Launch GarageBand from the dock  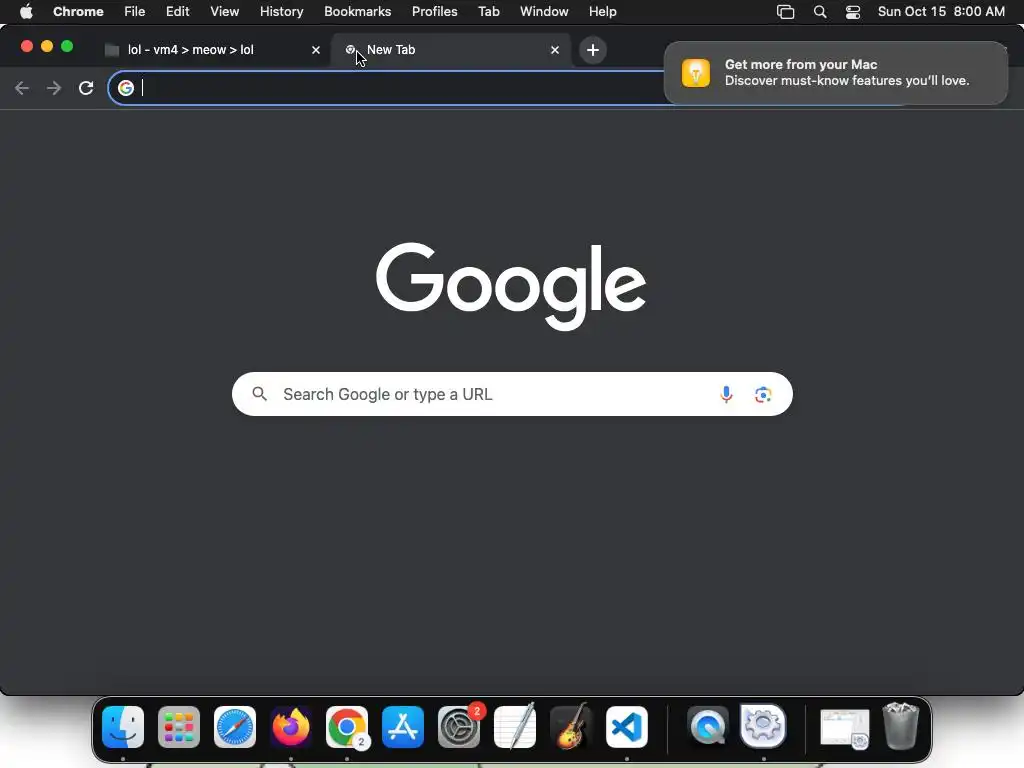click(571, 727)
